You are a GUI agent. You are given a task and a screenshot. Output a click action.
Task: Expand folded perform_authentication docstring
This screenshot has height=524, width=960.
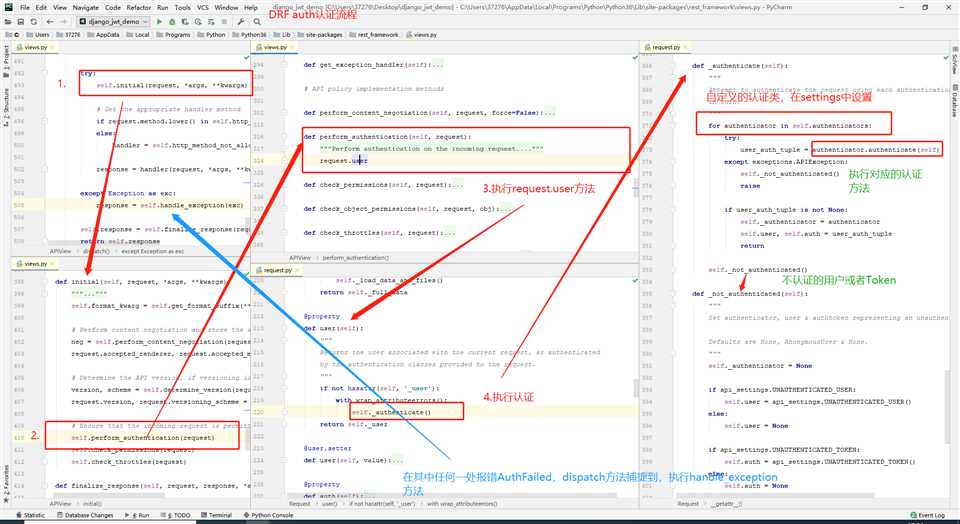pos(432,149)
